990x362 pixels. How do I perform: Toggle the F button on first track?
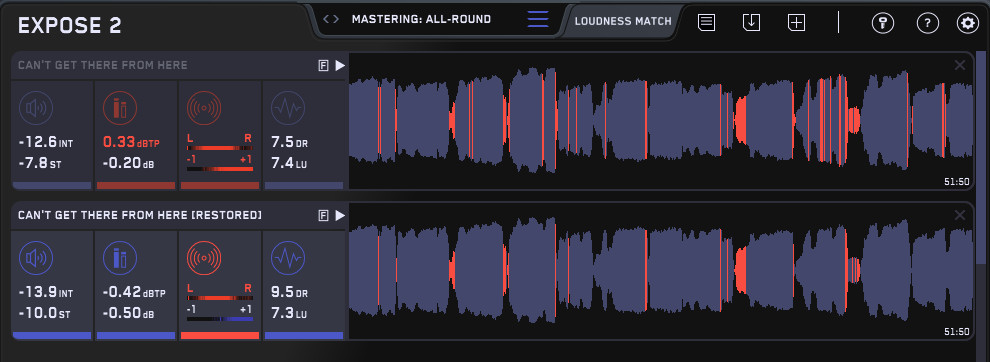323,66
